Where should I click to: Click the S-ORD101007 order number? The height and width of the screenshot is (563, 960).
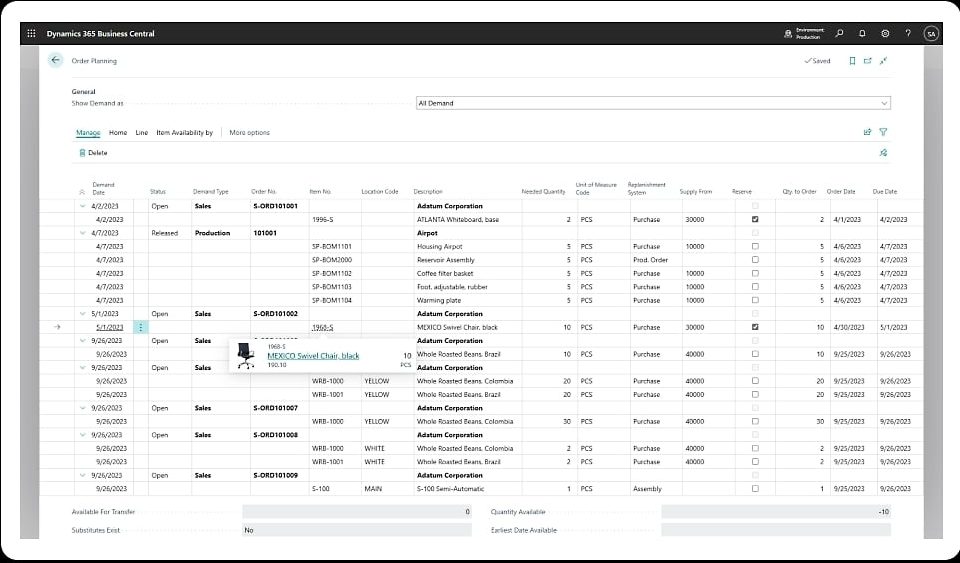tap(276, 408)
